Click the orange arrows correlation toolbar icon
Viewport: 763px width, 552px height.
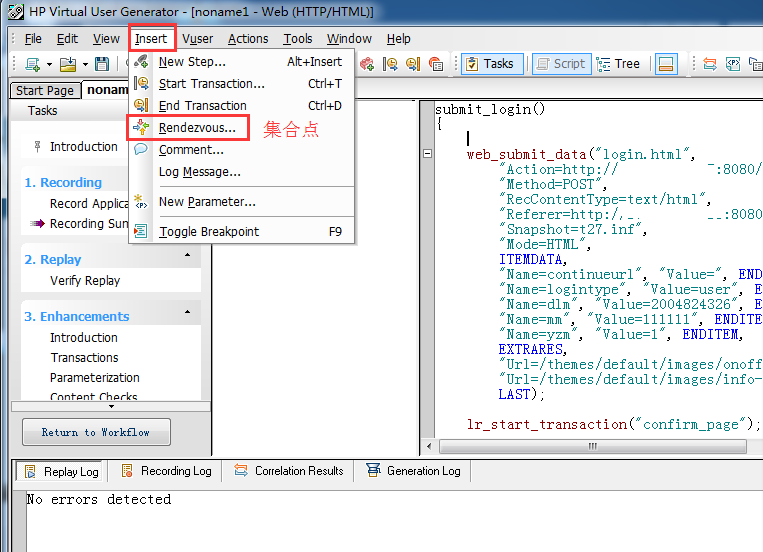click(710, 64)
